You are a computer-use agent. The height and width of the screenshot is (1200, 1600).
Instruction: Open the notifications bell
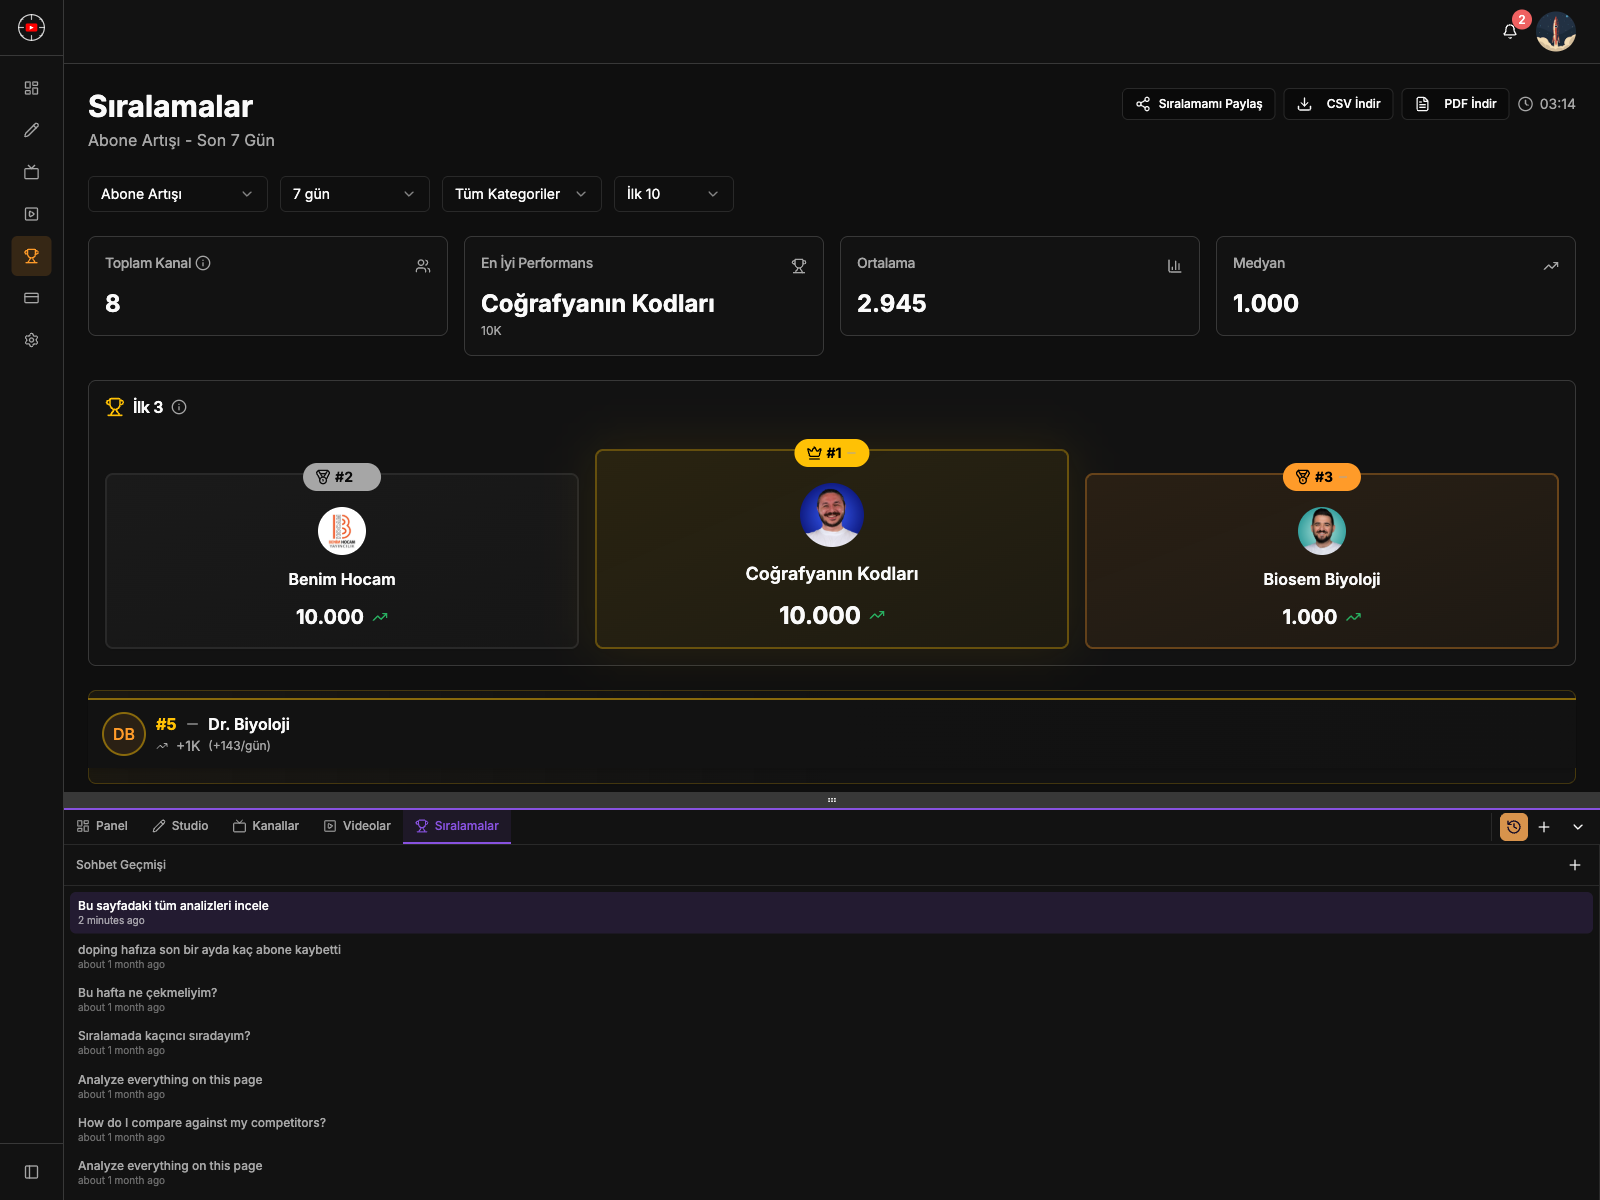(x=1510, y=31)
